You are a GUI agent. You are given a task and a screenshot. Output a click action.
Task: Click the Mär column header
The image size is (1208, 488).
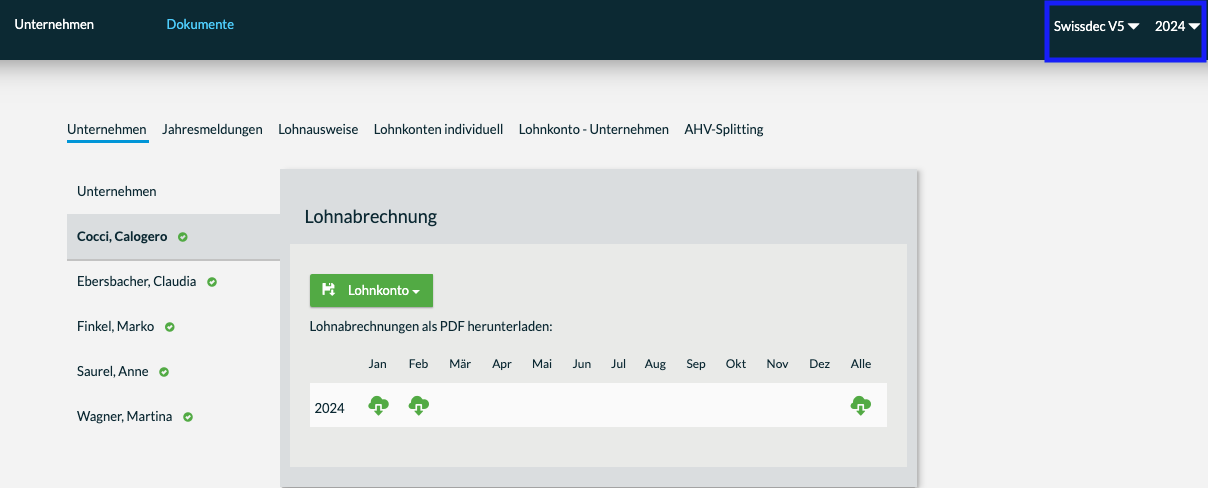[x=460, y=364]
